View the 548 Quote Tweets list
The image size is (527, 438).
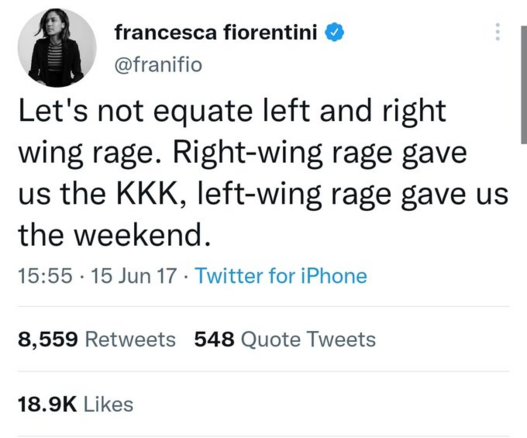tap(285, 339)
